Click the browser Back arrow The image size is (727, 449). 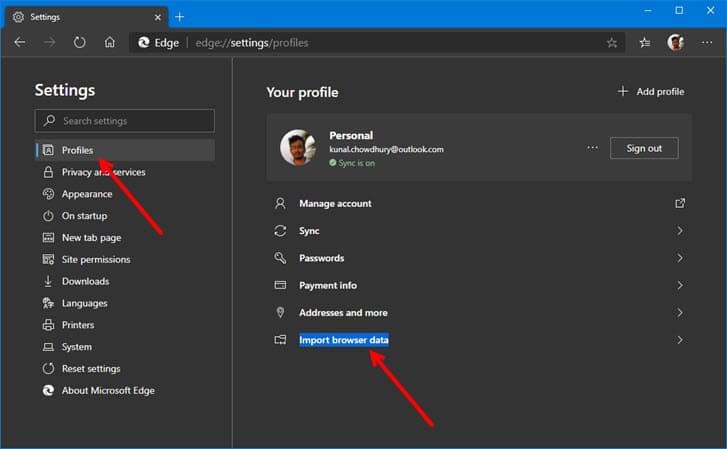click(x=20, y=43)
